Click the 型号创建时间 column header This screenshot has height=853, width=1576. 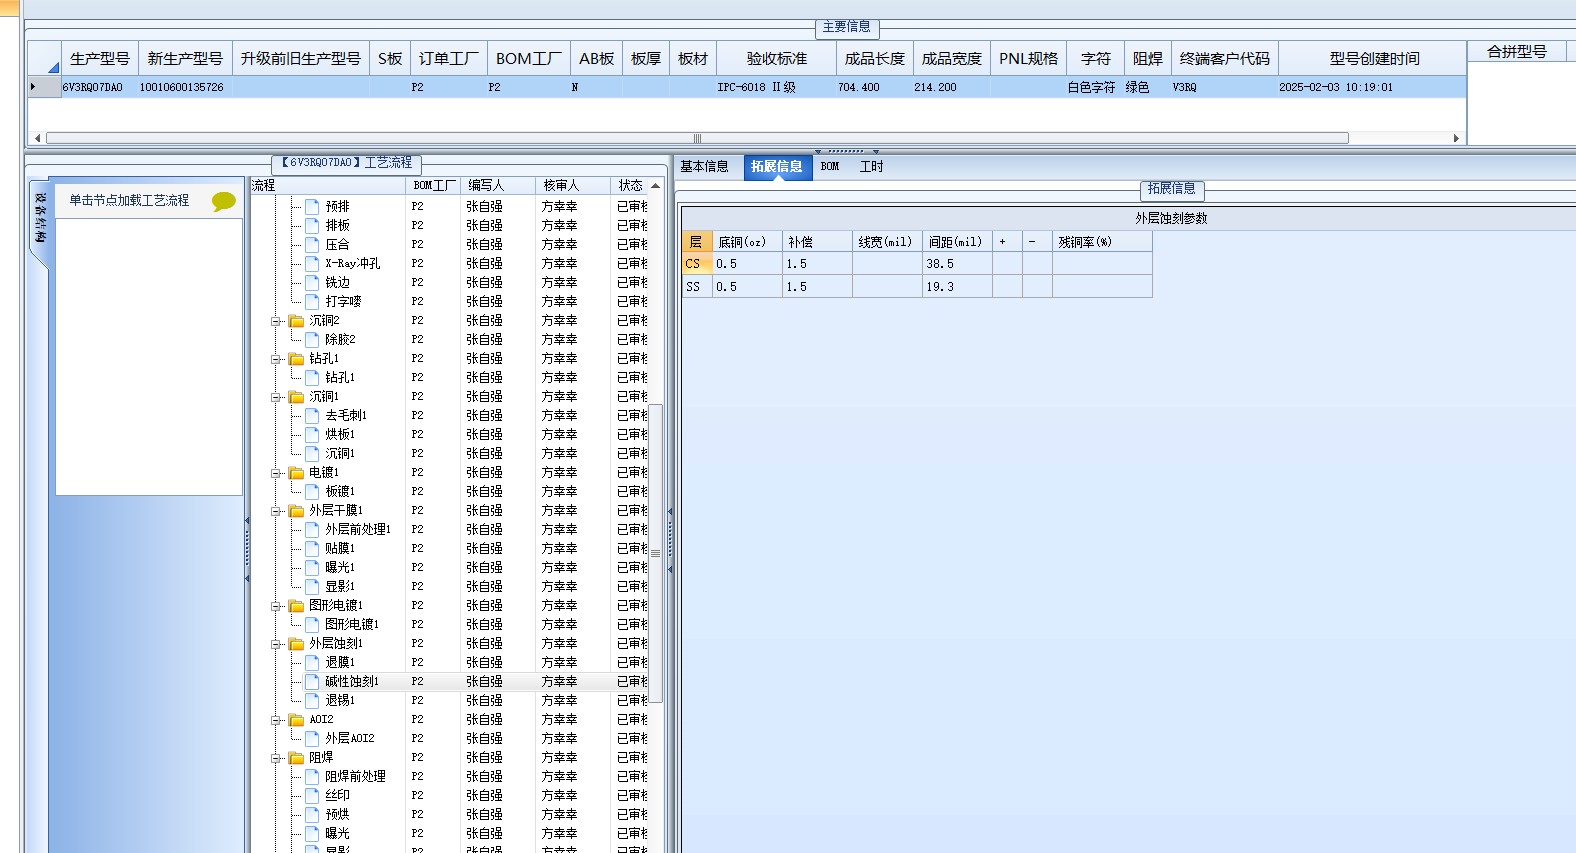click(1373, 58)
